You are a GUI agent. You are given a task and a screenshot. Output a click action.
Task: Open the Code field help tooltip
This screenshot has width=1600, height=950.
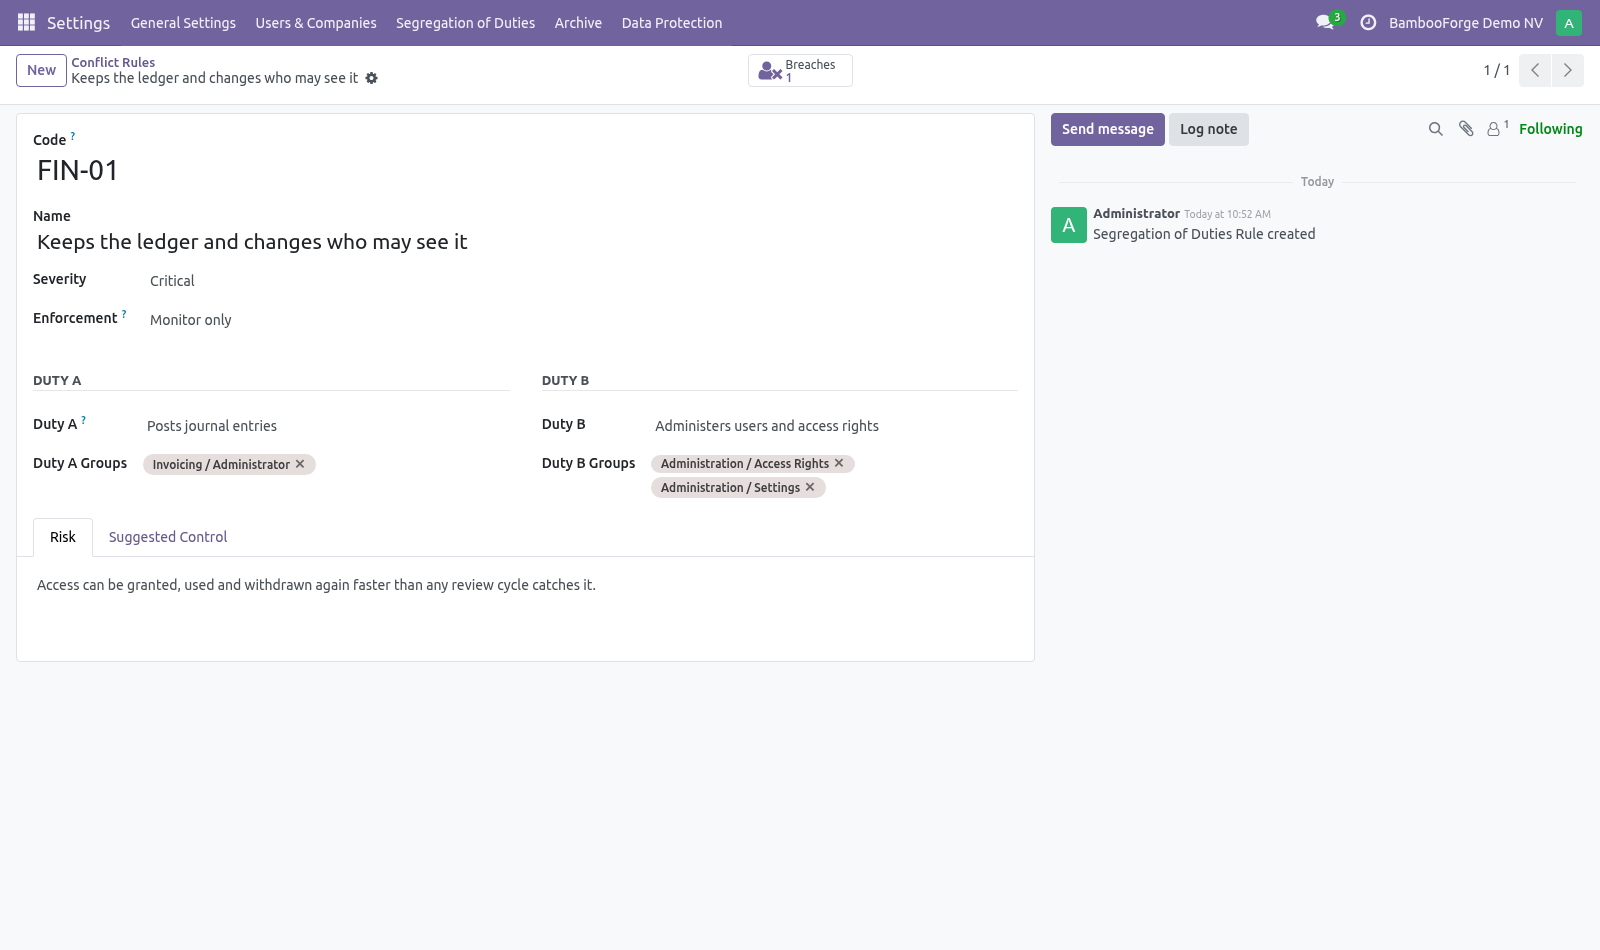pyautogui.click(x=73, y=136)
